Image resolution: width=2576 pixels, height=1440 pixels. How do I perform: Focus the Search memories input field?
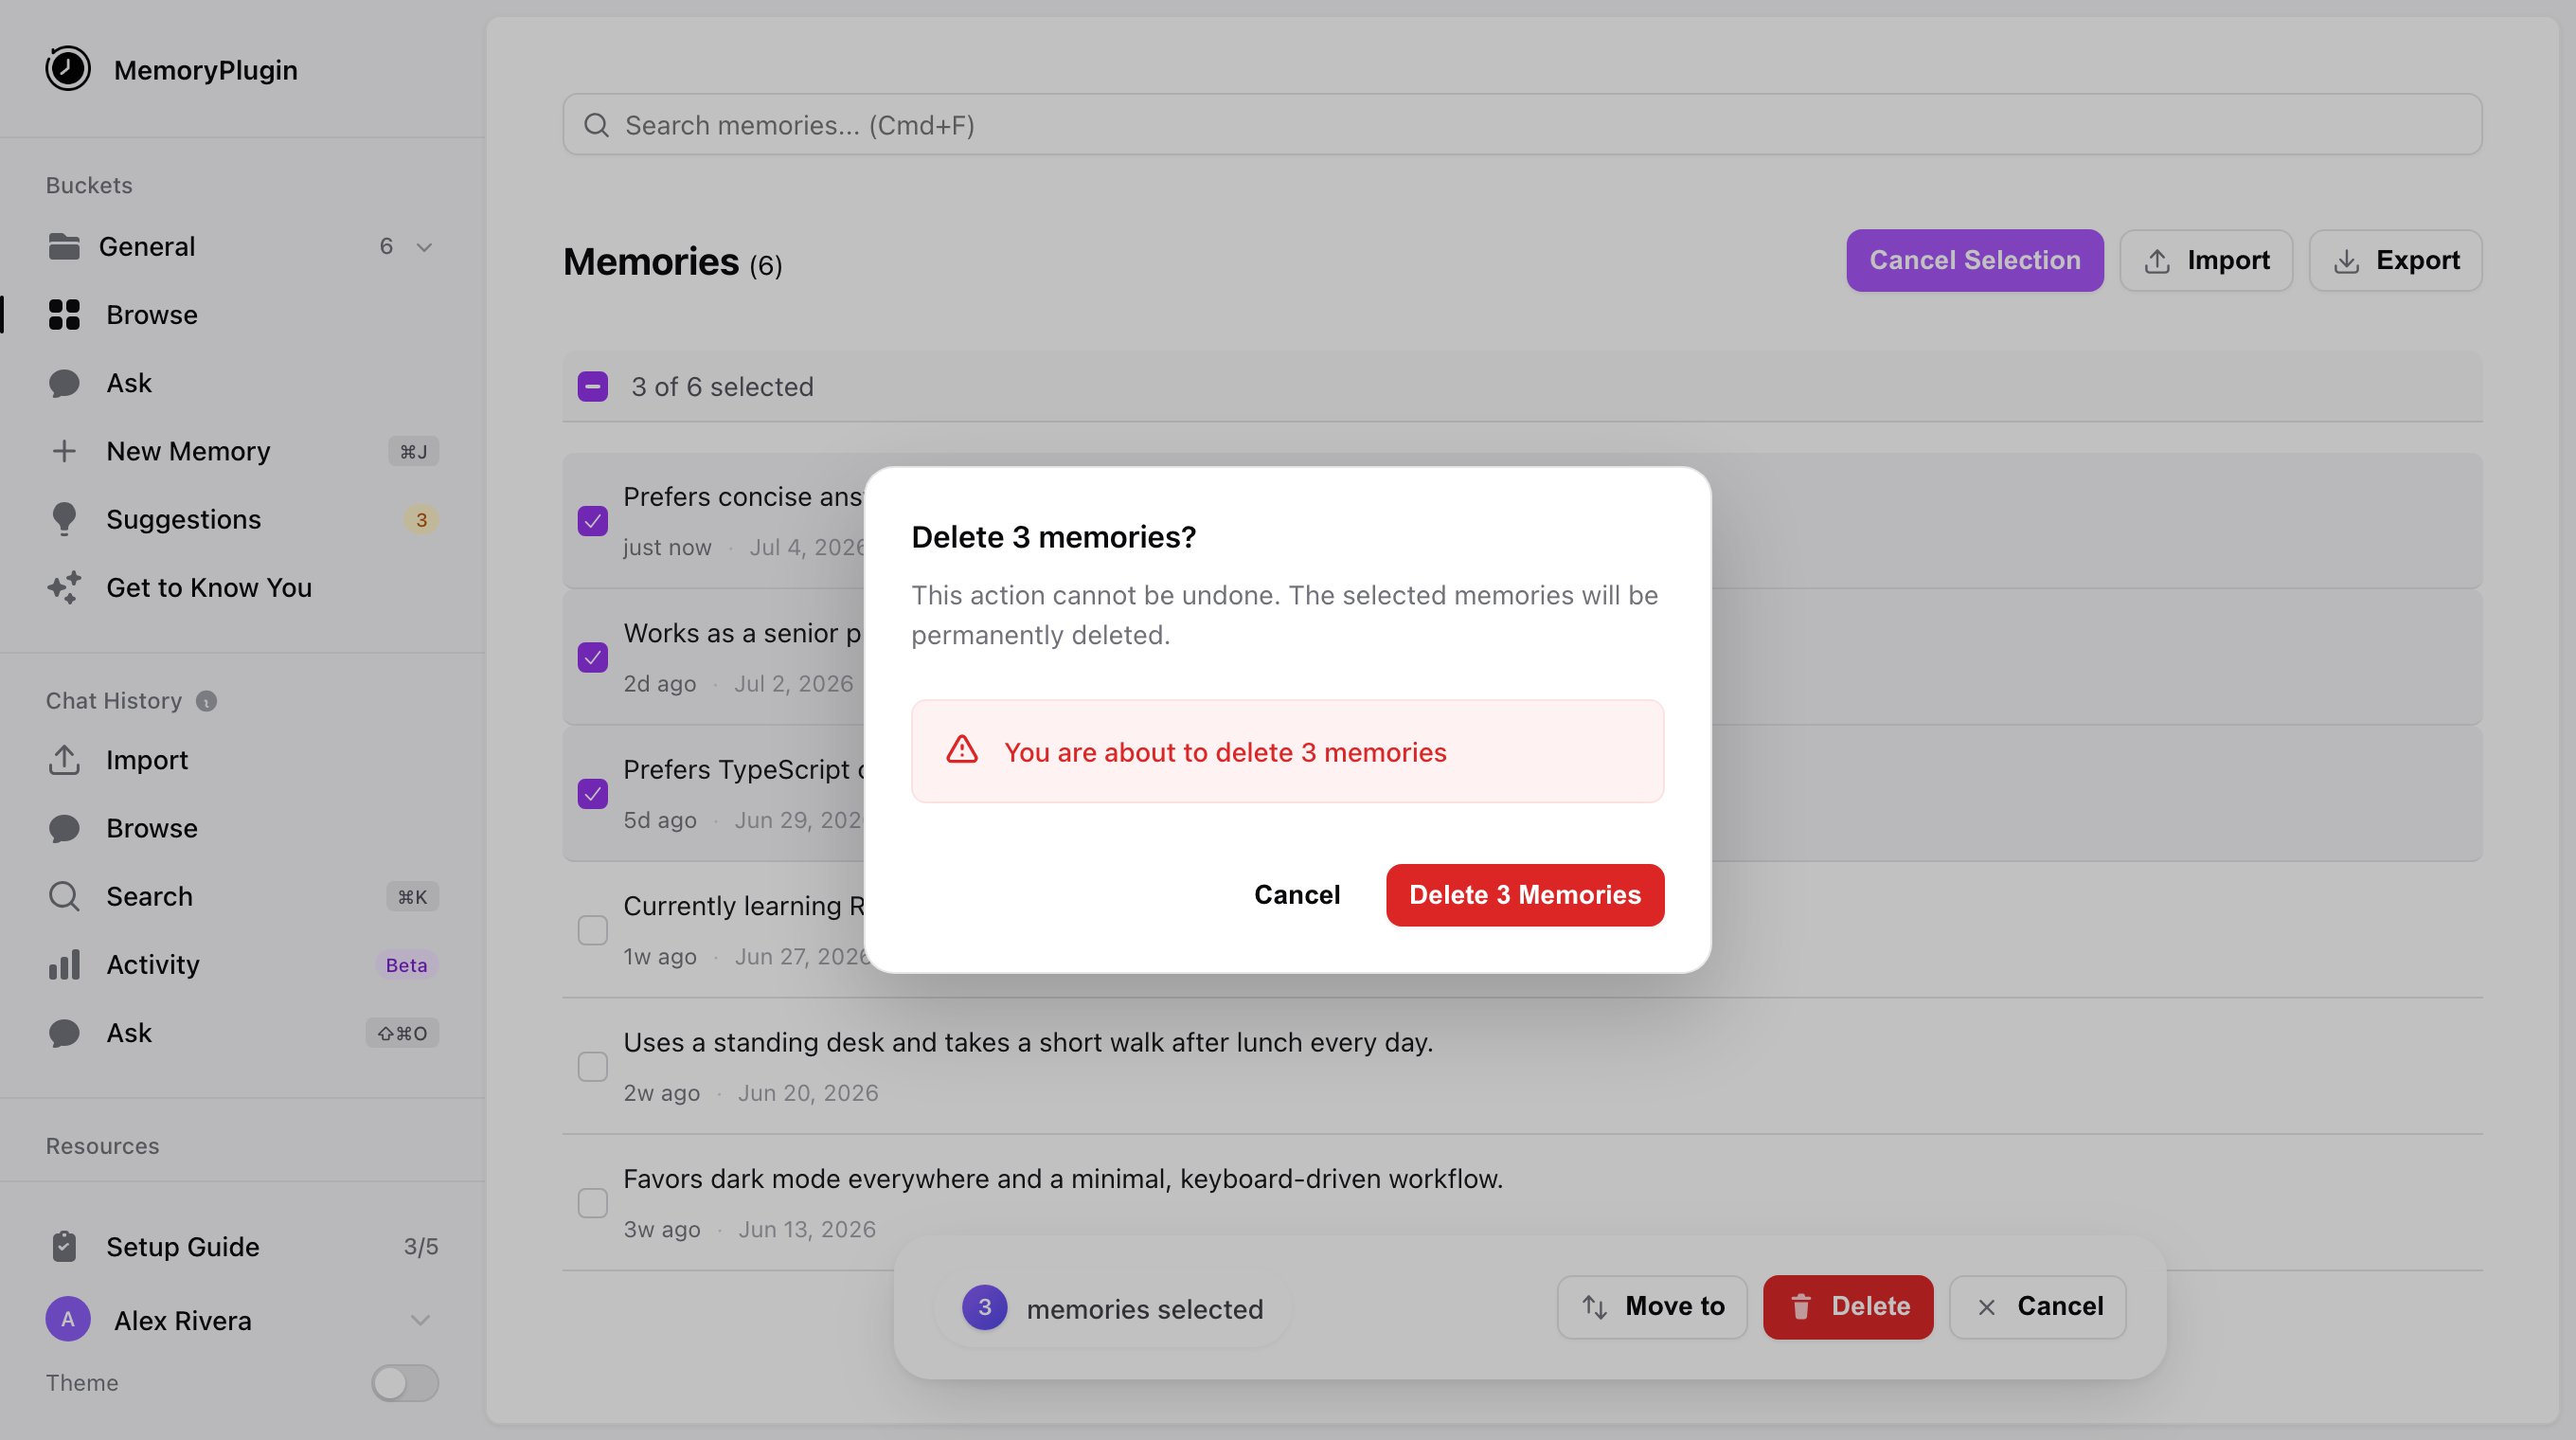click(1522, 124)
